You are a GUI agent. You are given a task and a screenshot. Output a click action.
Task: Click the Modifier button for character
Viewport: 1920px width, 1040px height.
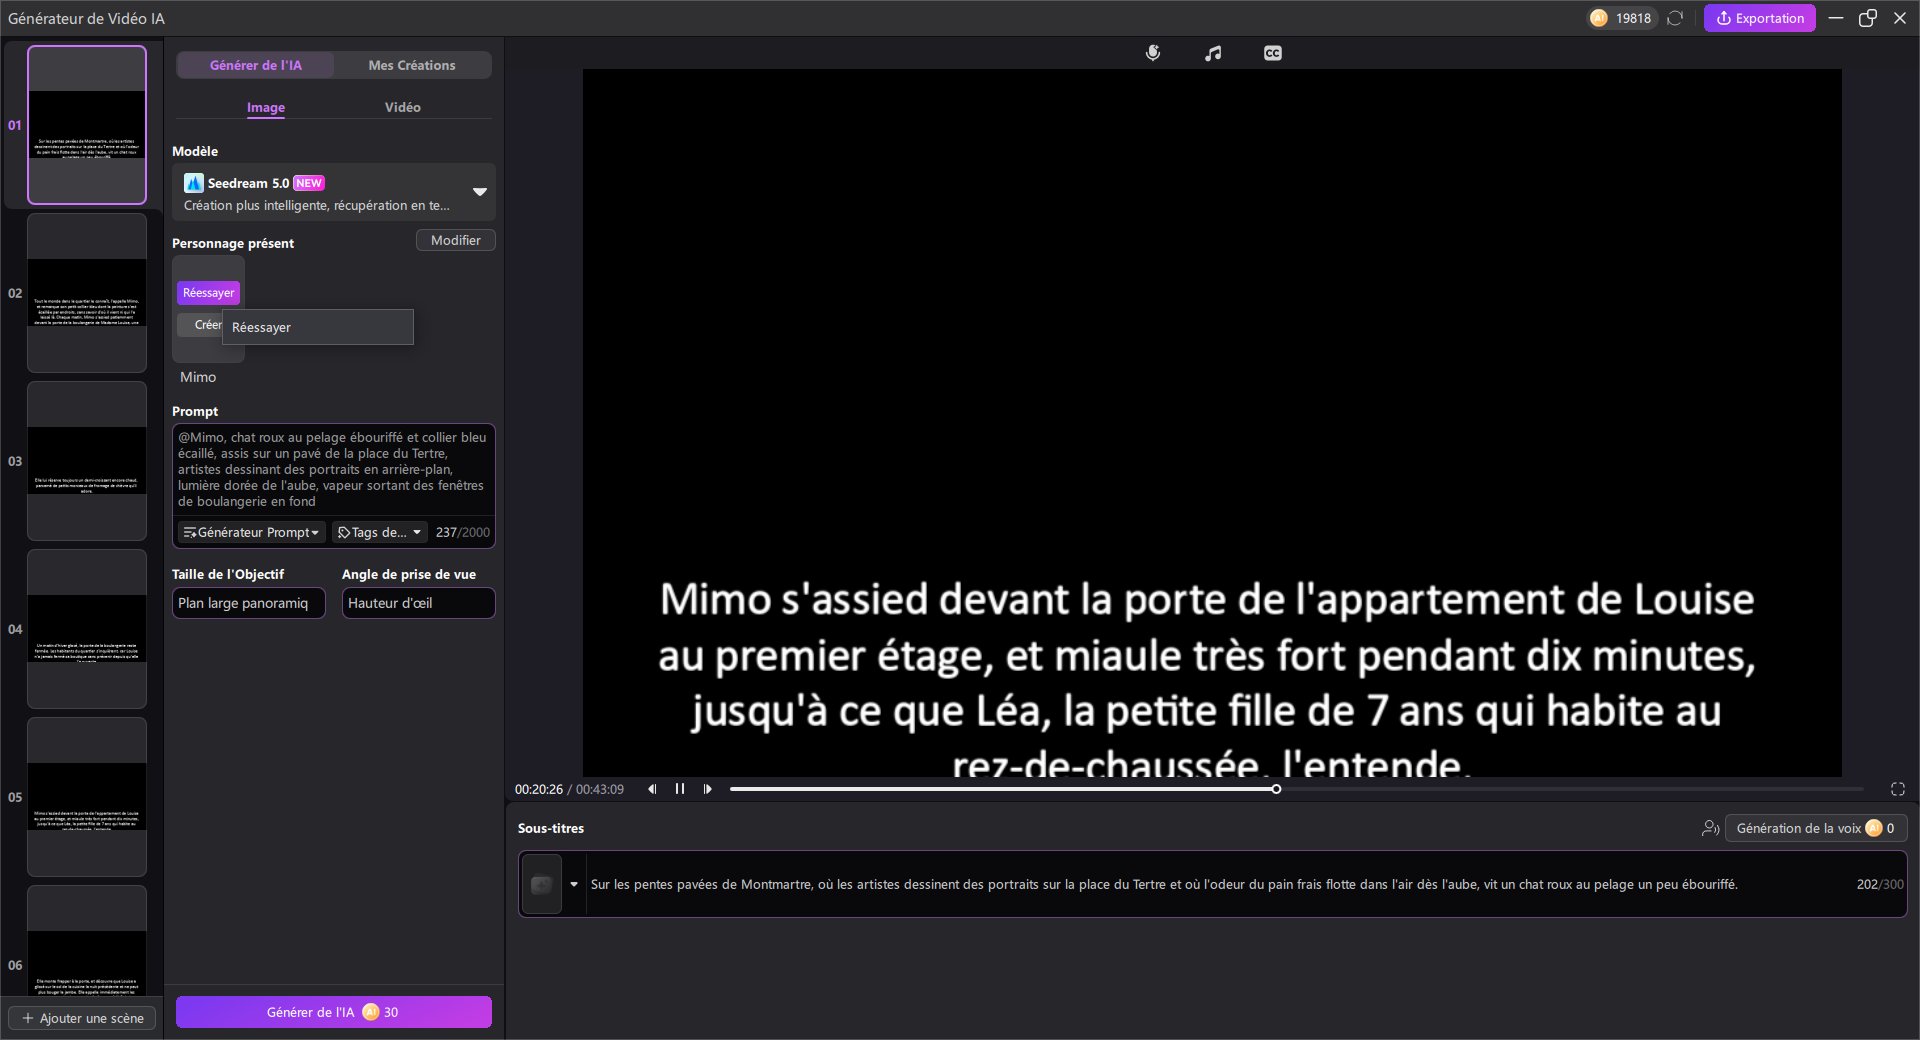click(455, 240)
